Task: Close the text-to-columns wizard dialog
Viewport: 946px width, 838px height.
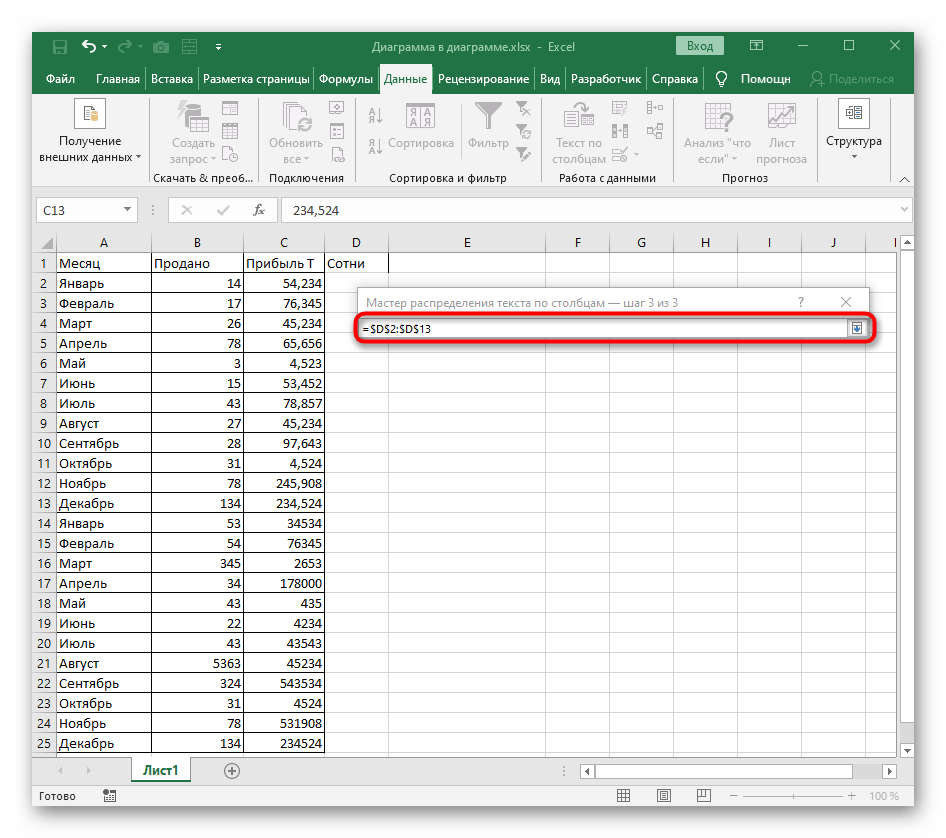Action: [846, 302]
